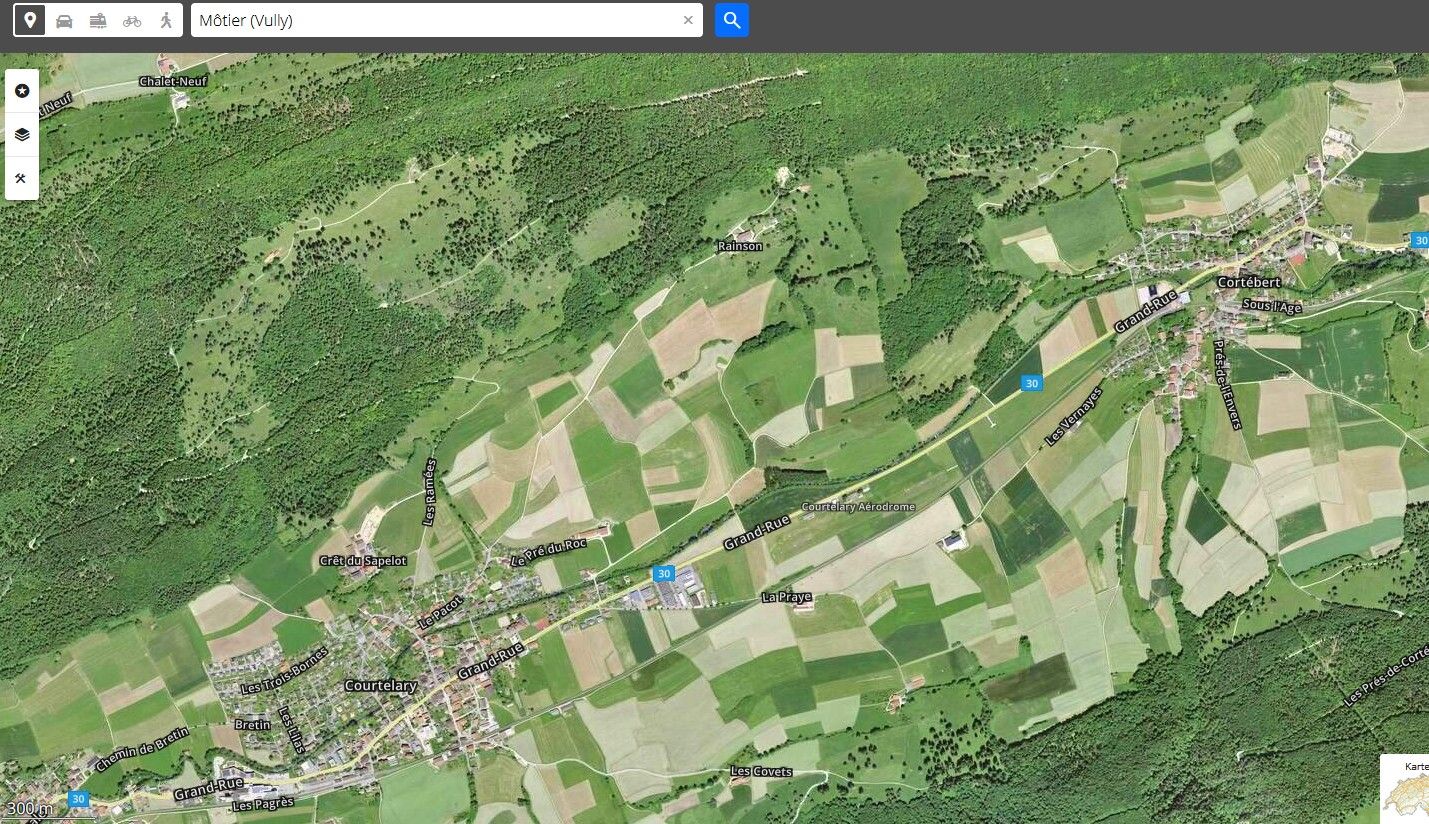Image resolution: width=1429 pixels, height=824 pixels.
Task: Choose public transport routing mode
Action: click(x=98, y=20)
